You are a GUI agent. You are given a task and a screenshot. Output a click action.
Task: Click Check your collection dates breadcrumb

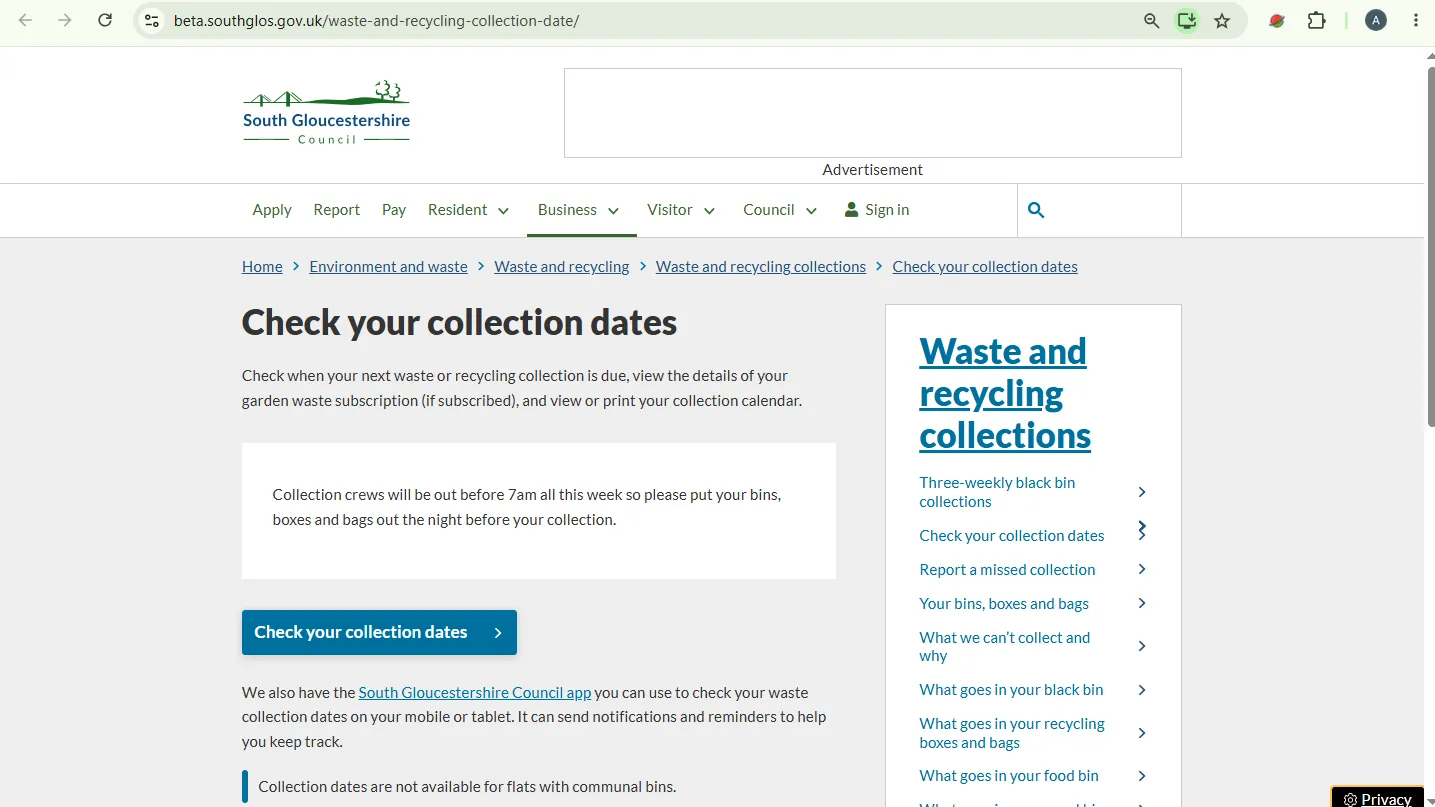point(985,266)
